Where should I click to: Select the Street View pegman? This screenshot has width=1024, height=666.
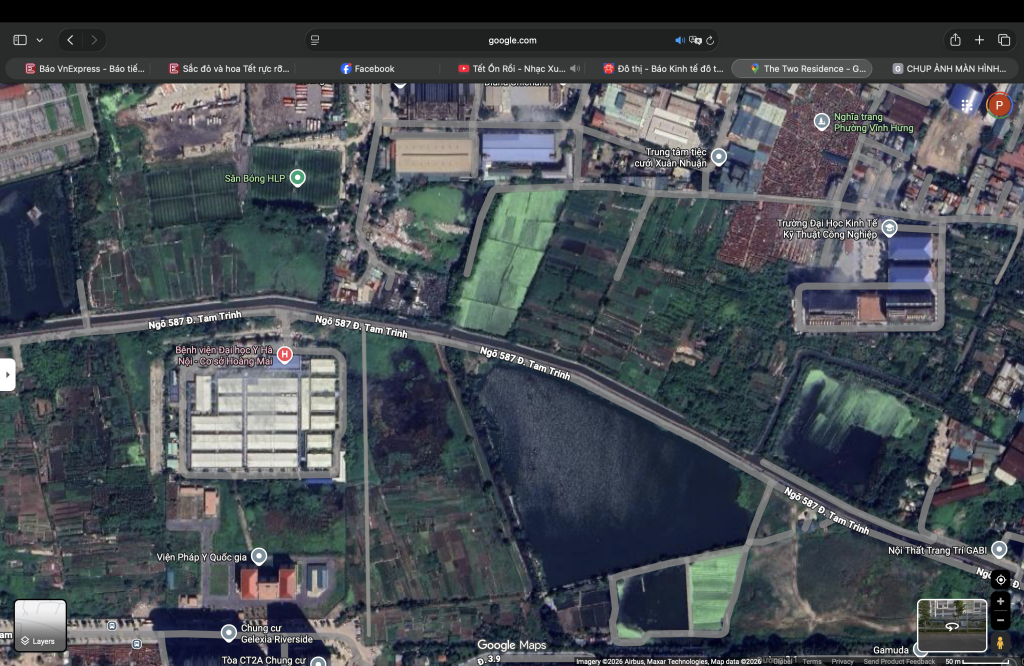point(1000,642)
